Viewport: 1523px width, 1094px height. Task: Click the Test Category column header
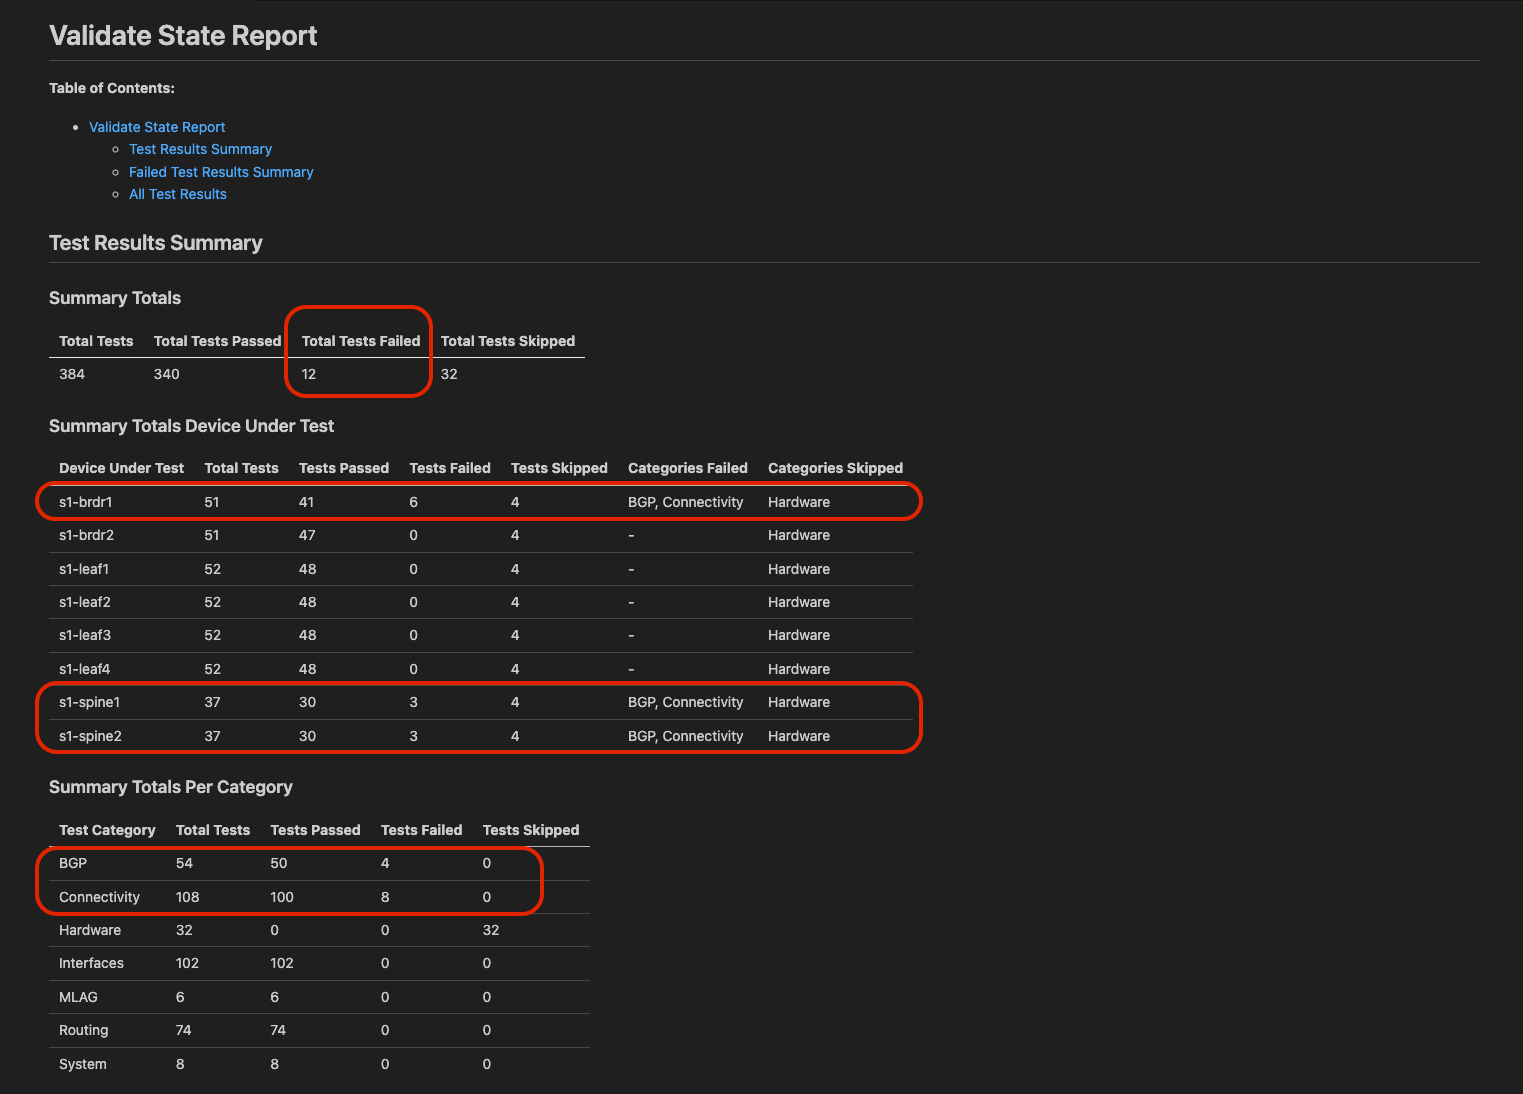point(107,830)
